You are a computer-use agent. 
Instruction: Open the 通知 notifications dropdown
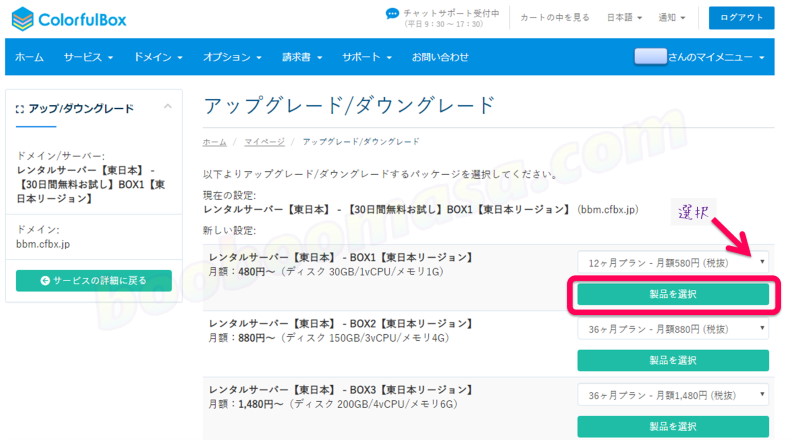coord(671,17)
